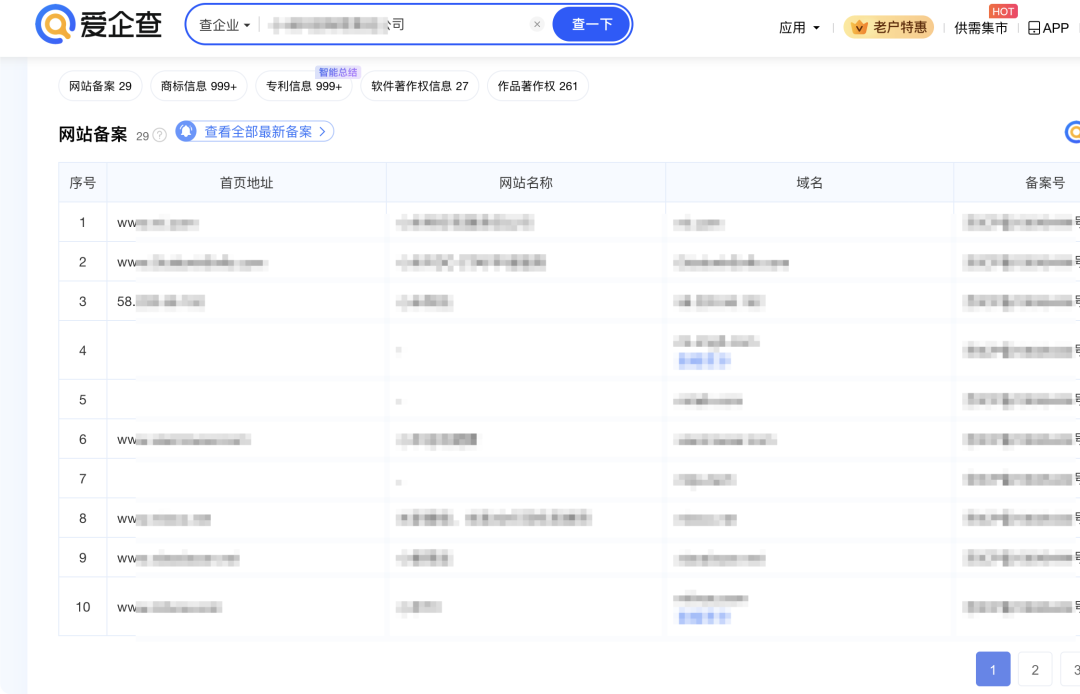The image size is (1080, 694).
Task: Click the blue link under row 4 domain
Action: (704, 359)
